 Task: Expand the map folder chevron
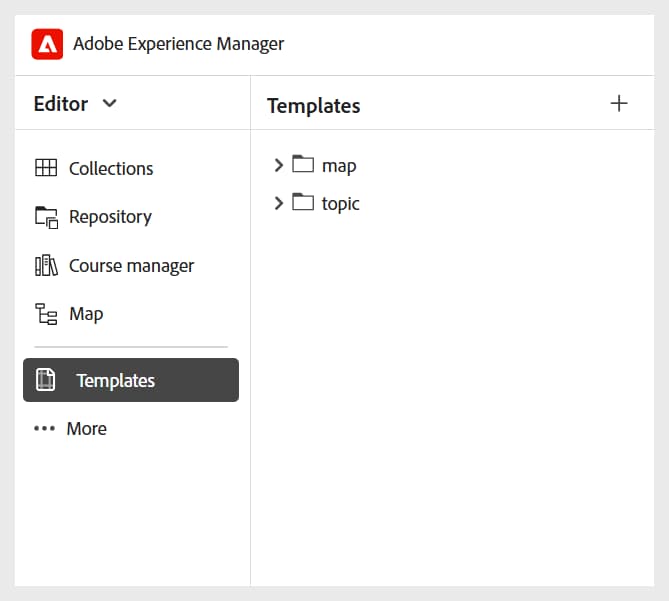coord(279,165)
